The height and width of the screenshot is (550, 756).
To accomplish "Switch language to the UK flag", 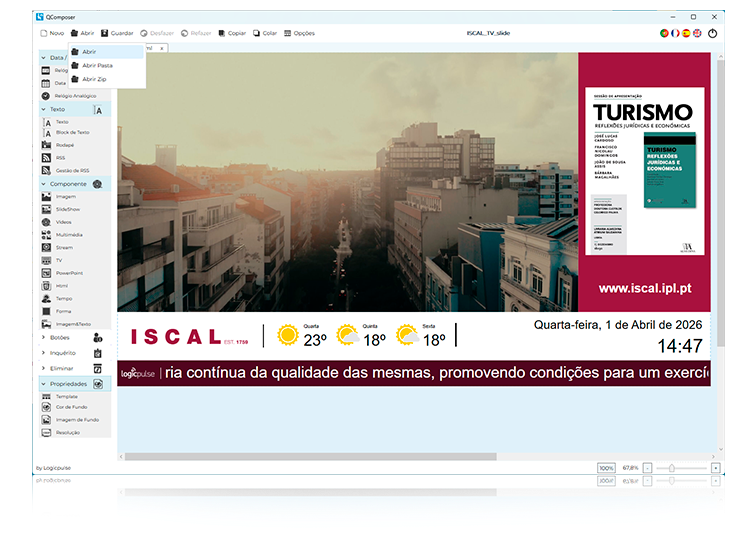I will coord(697,33).
